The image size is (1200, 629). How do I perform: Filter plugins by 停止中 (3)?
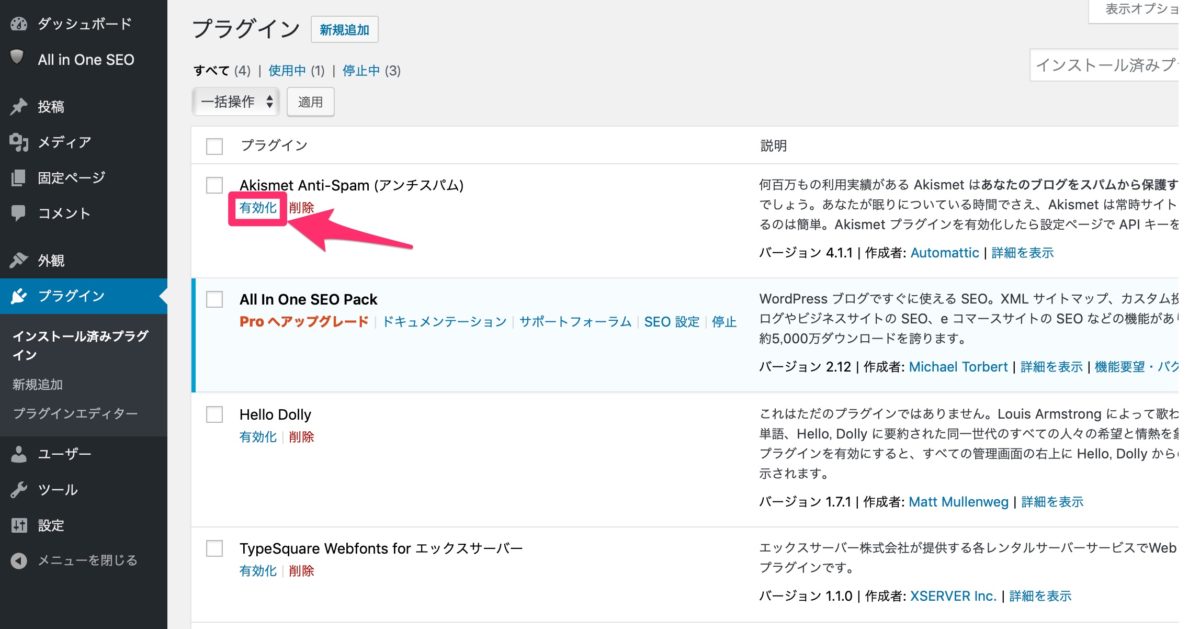pos(372,70)
